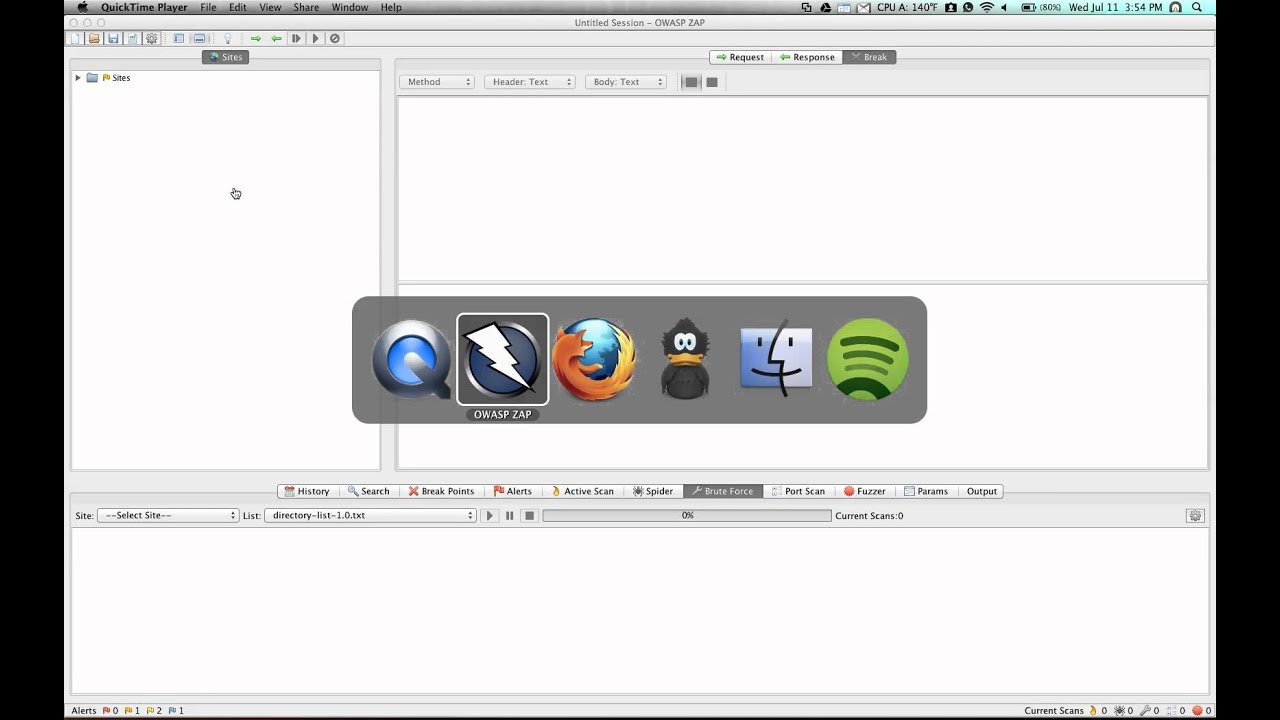Image resolution: width=1280 pixels, height=720 pixels.
Task: Open the directory-list-1.0.txt list dropdown
Action: click(x=370, y=516)
